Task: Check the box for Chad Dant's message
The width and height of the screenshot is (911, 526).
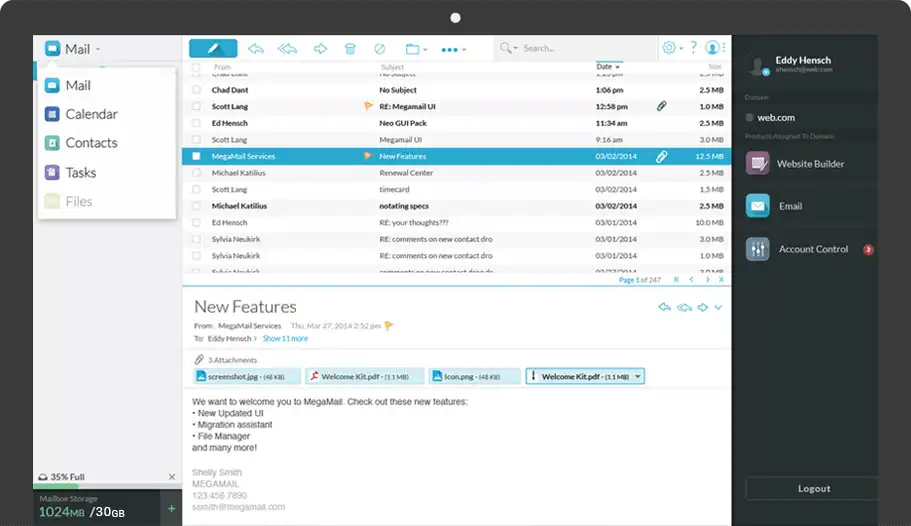Action: pyautogui.click(x=196, y=90)
